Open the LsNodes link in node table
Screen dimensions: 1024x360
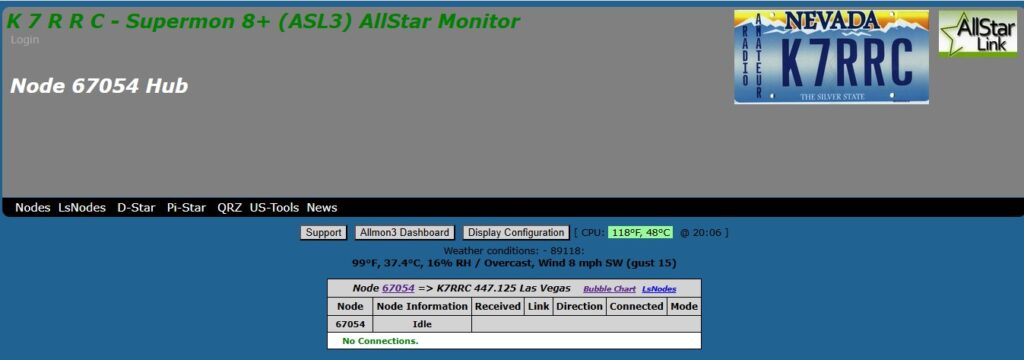pos(659,289)
